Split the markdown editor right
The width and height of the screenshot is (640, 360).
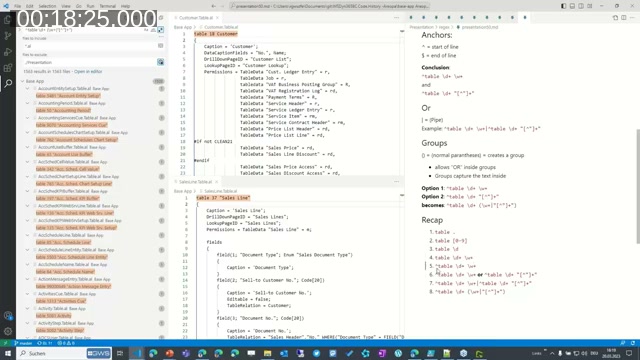point(624,18)
